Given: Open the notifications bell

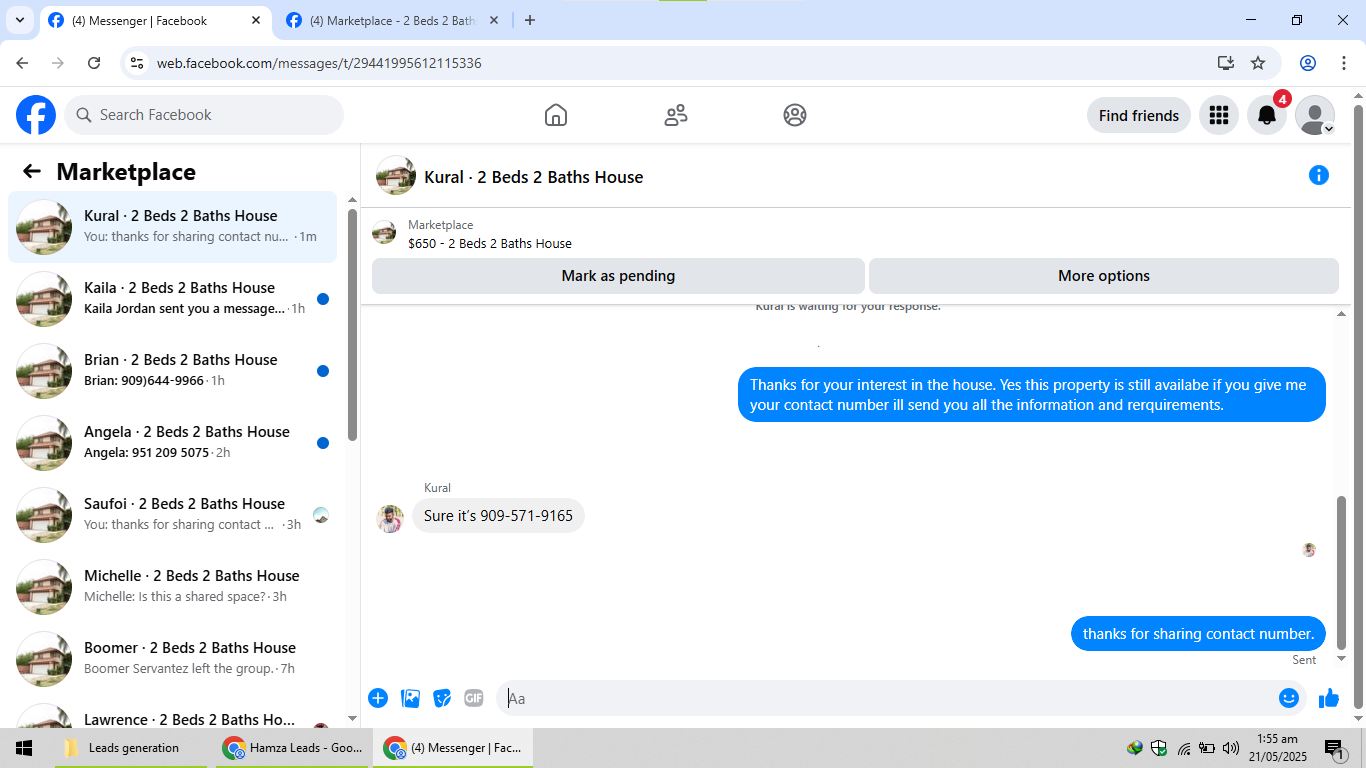Looking at the screenshot, I should click(x=1267, y=115).
